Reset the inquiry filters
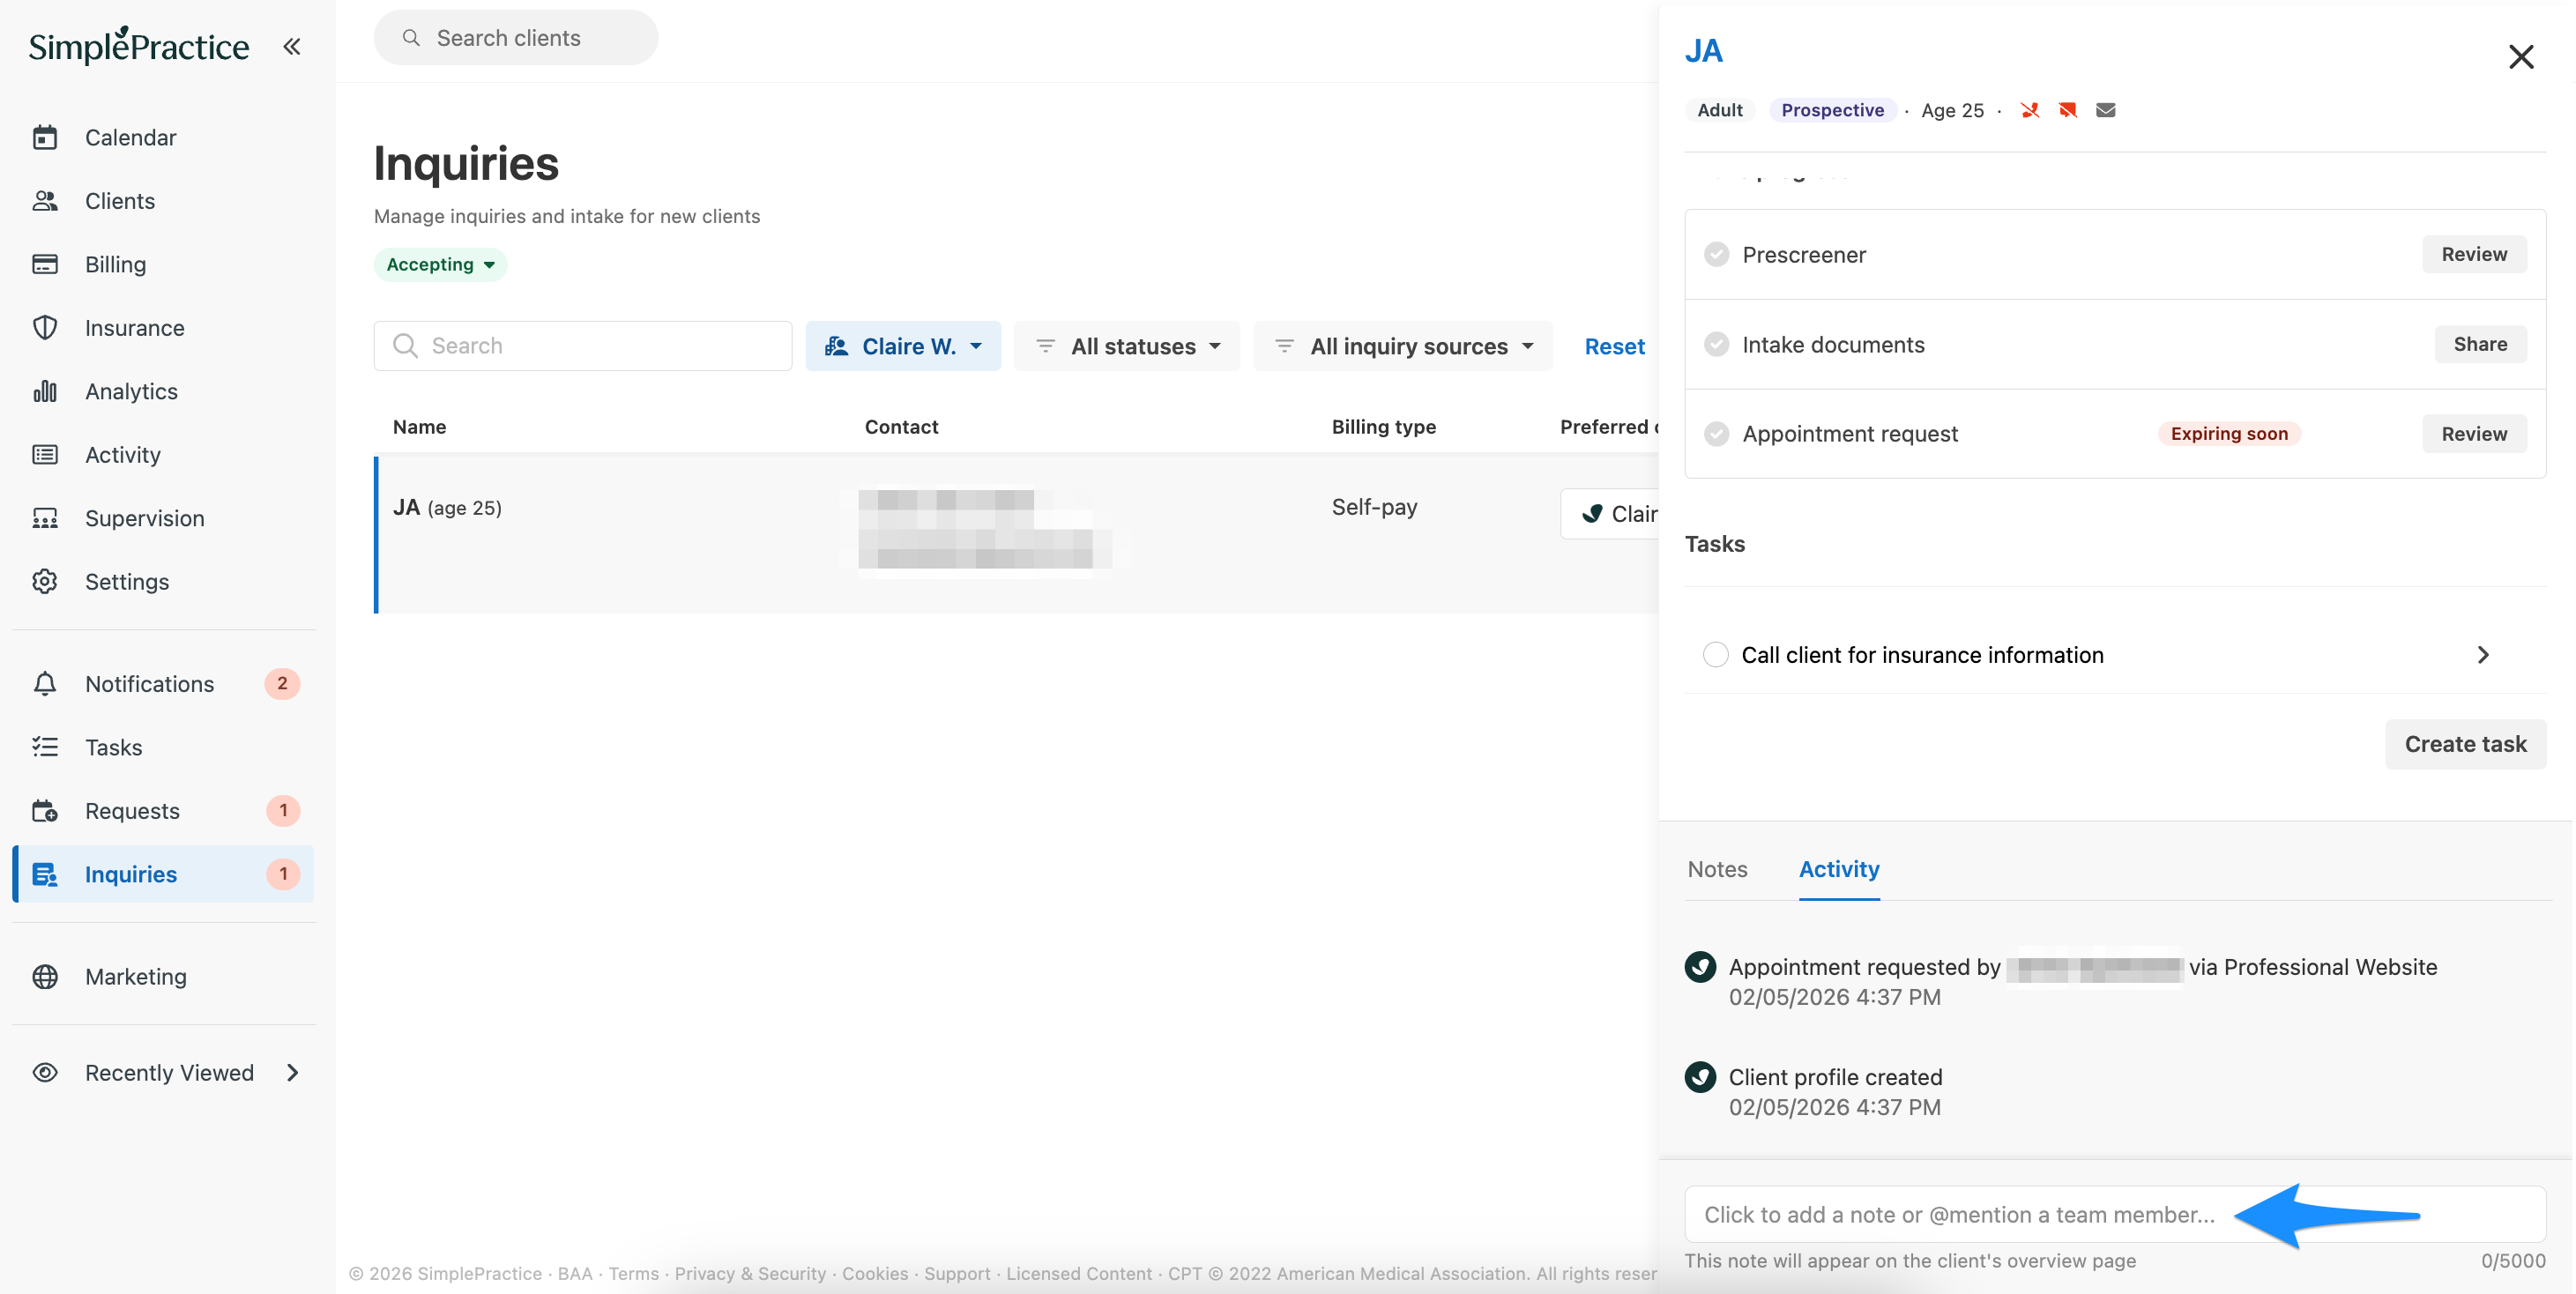The height and width of the screenshot is (1294, 2576). [x=1614, y=346]
